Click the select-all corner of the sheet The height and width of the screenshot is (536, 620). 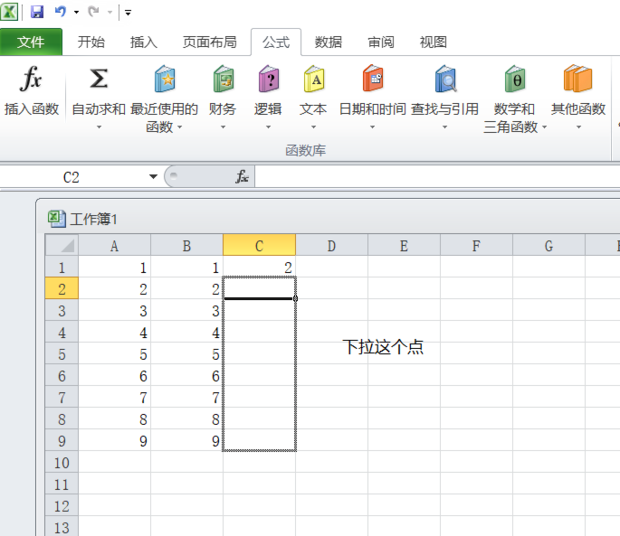62,245
